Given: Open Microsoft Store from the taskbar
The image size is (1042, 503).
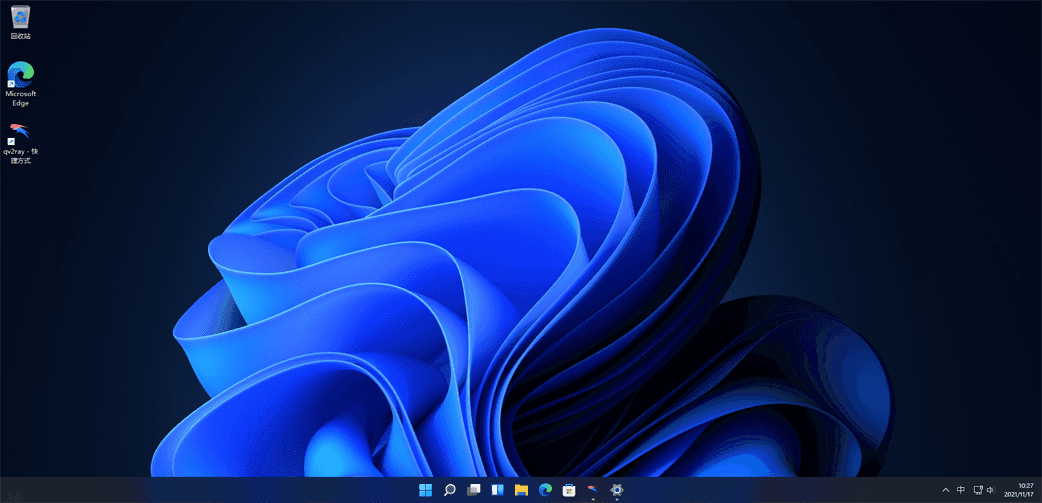Looking at the screenshot, I should point(569,490).
